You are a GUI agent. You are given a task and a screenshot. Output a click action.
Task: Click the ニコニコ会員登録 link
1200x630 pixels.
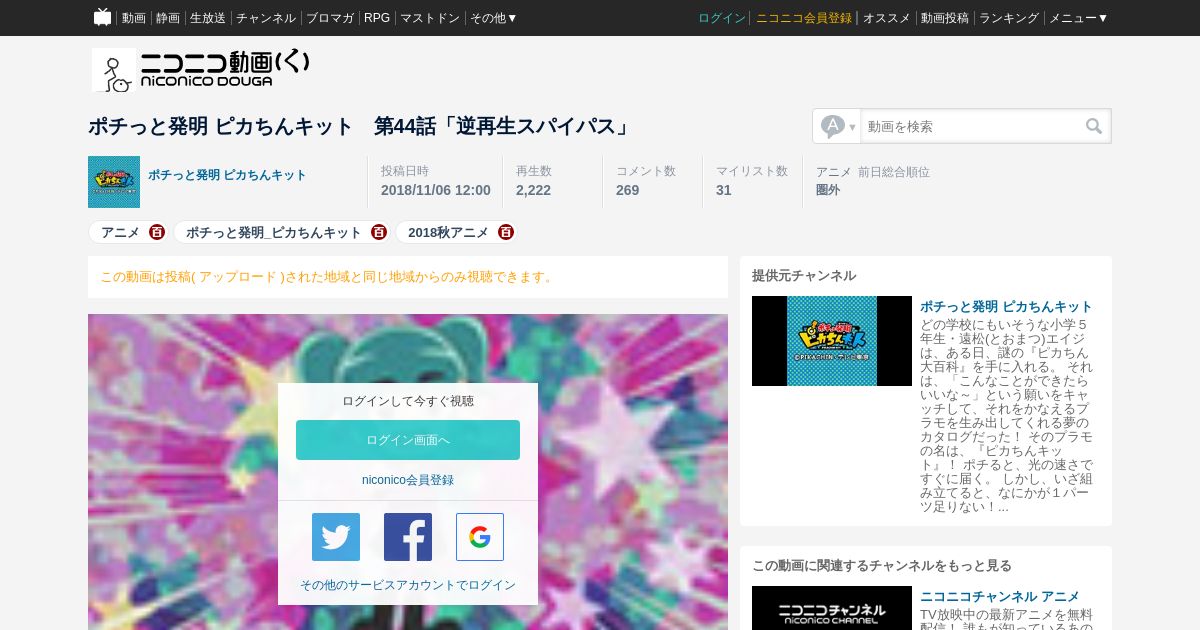click(804, 18)
